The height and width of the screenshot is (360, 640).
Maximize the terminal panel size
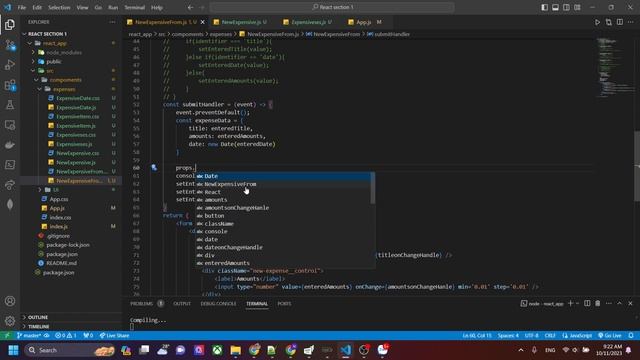(619, 303)
